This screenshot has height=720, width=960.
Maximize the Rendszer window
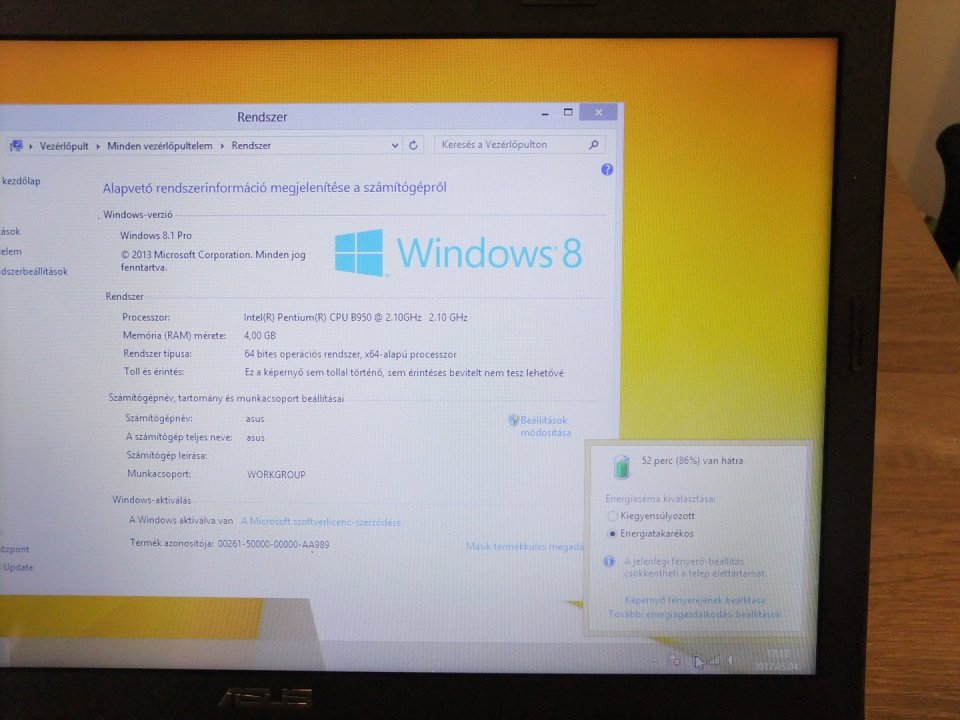[568, 113]
